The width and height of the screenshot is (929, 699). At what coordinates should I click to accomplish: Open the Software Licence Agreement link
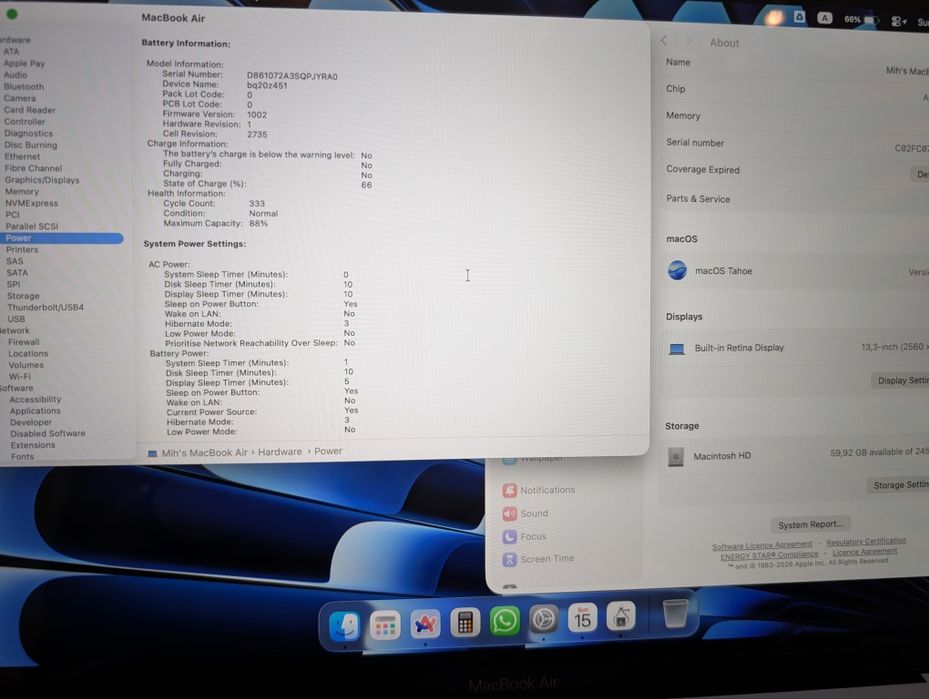click(762, 546)
